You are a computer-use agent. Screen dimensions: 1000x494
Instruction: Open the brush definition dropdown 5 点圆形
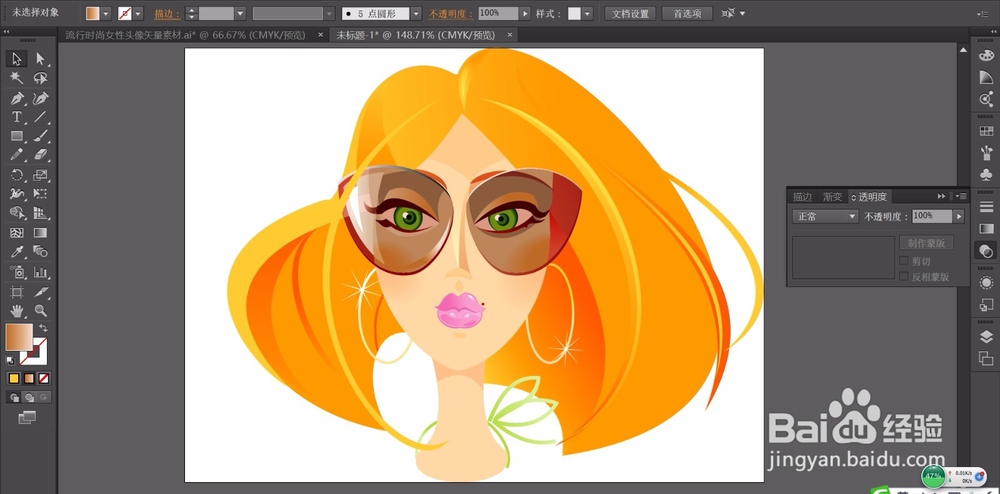pyautogui.click(x=416, y=13)
